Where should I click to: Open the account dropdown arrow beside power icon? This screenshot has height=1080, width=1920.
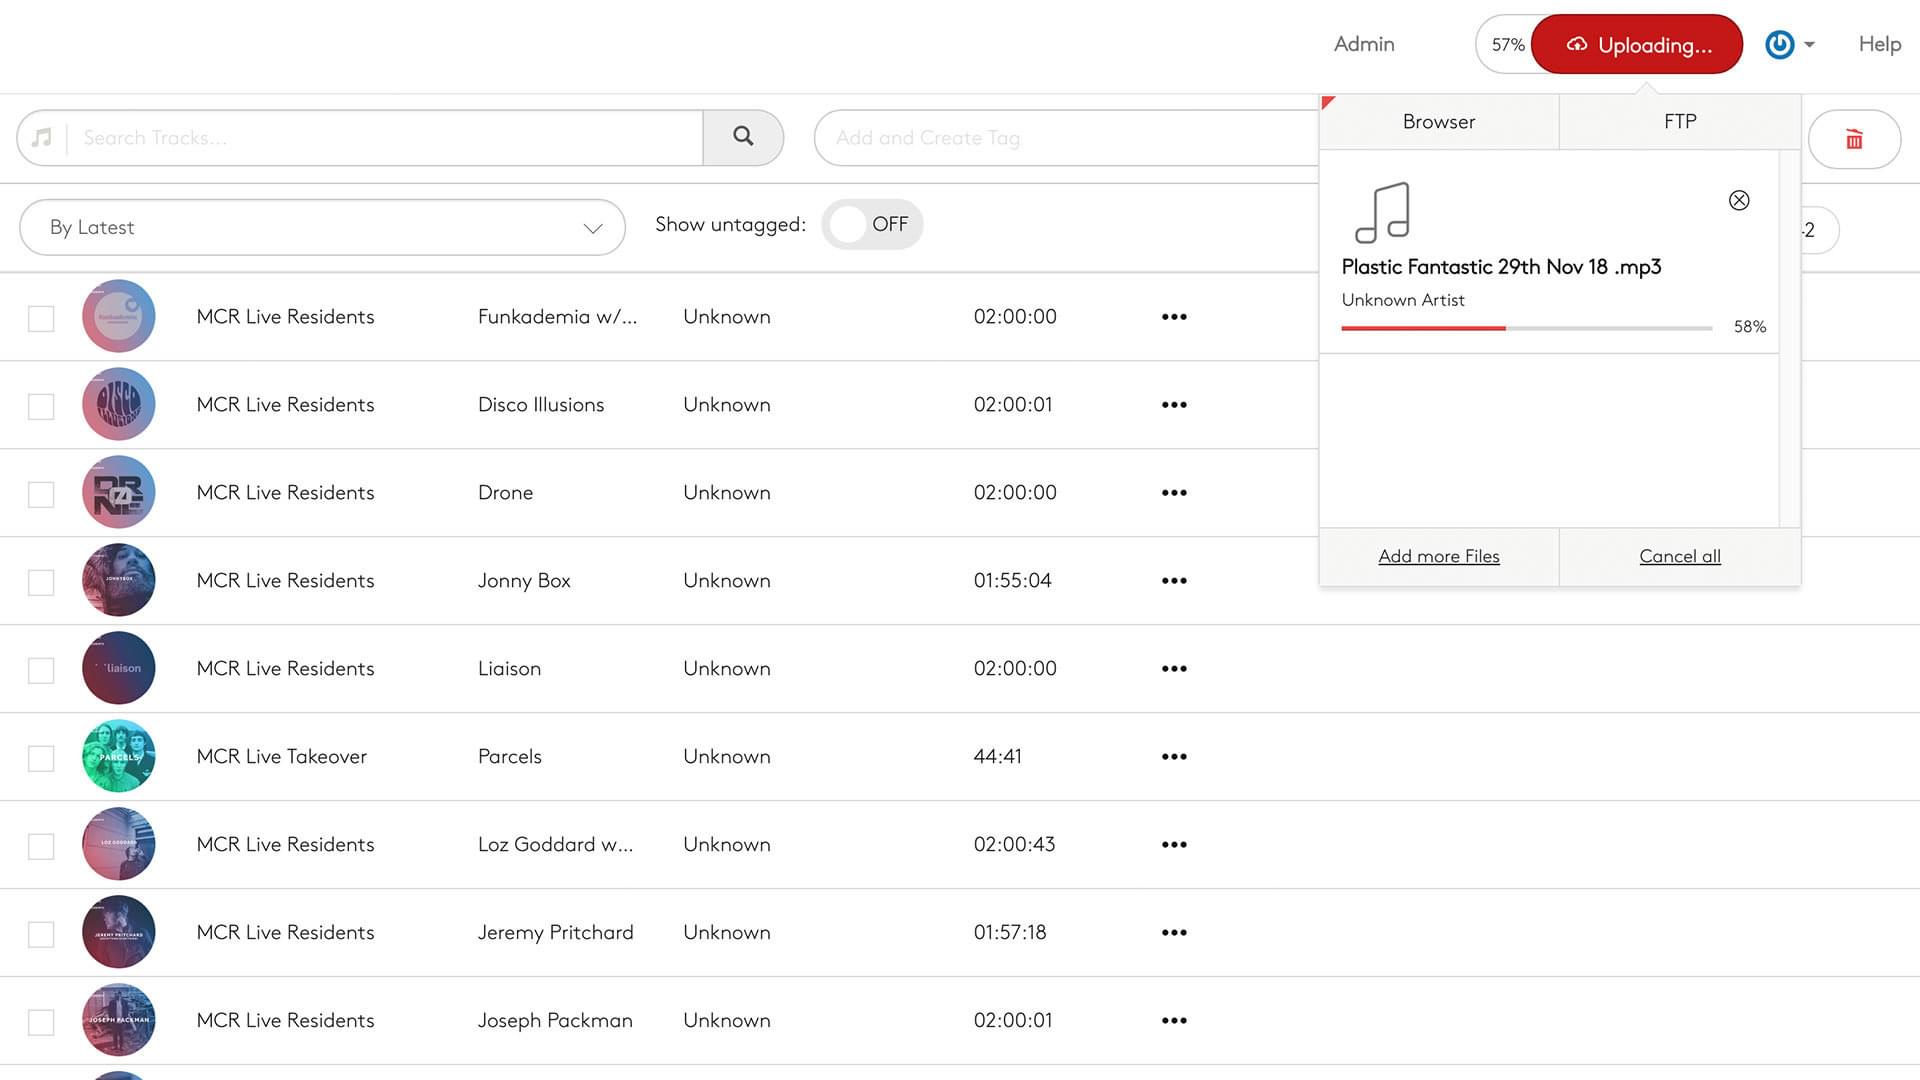(1809, 45)
